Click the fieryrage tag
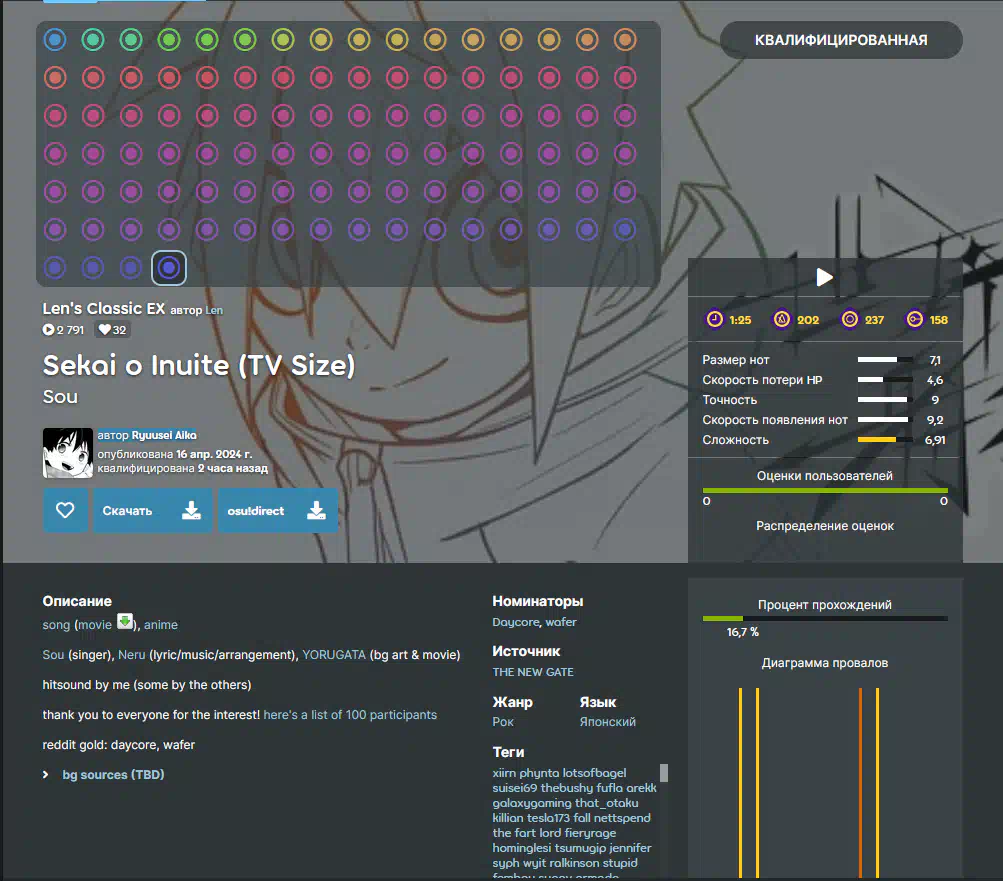Viewport: 1003px width, 881px height. (x=590, y=833)
